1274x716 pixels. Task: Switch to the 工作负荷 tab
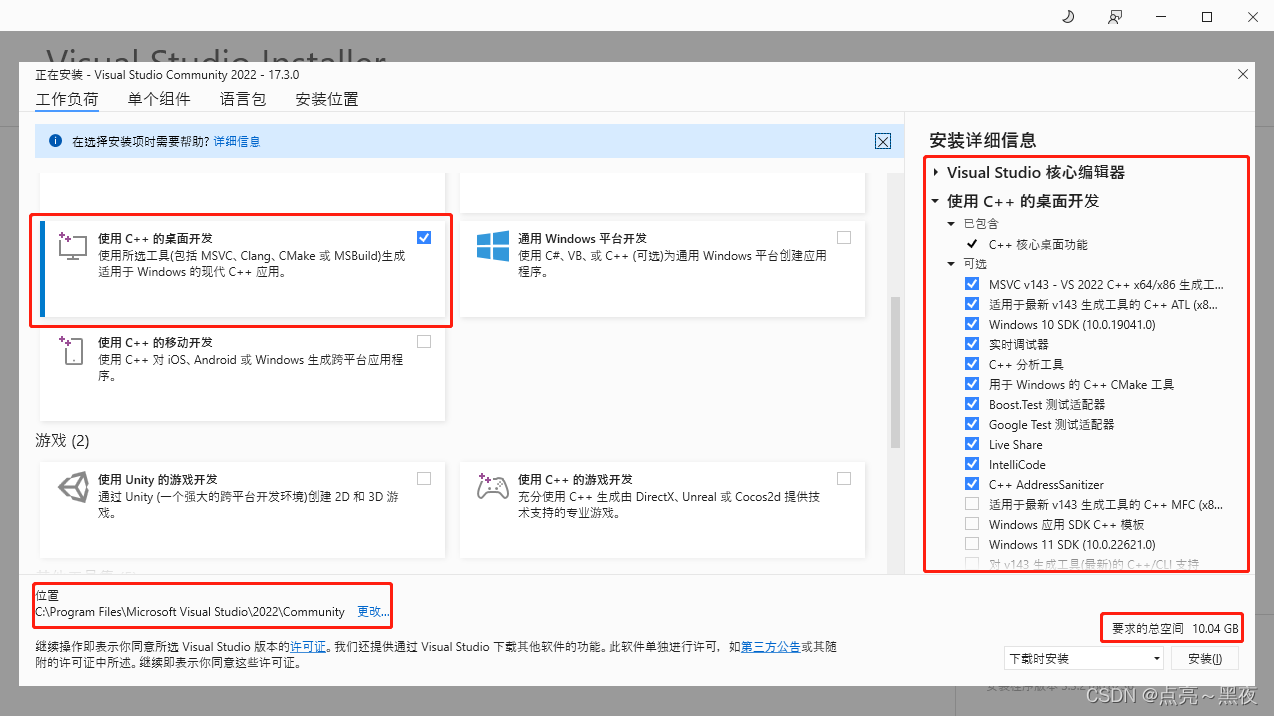point(67,99)
